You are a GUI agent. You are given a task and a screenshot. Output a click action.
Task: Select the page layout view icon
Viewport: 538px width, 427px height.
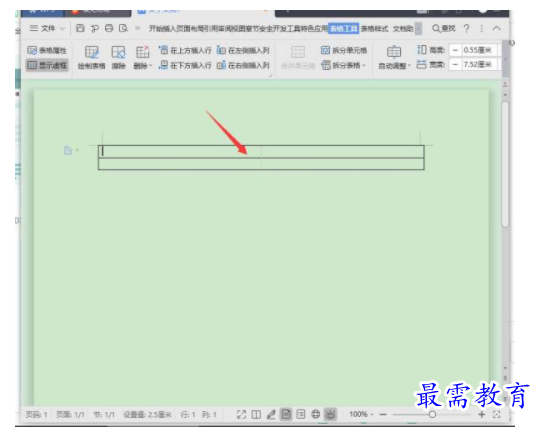coord(286,415)
